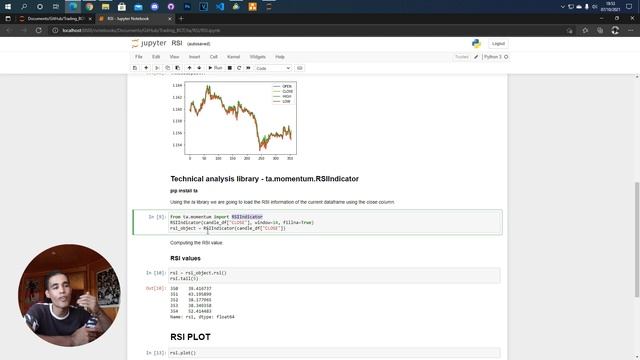Click the edit pencil icon near kernel name
The image size is (640, 360).
coord(476,57)
